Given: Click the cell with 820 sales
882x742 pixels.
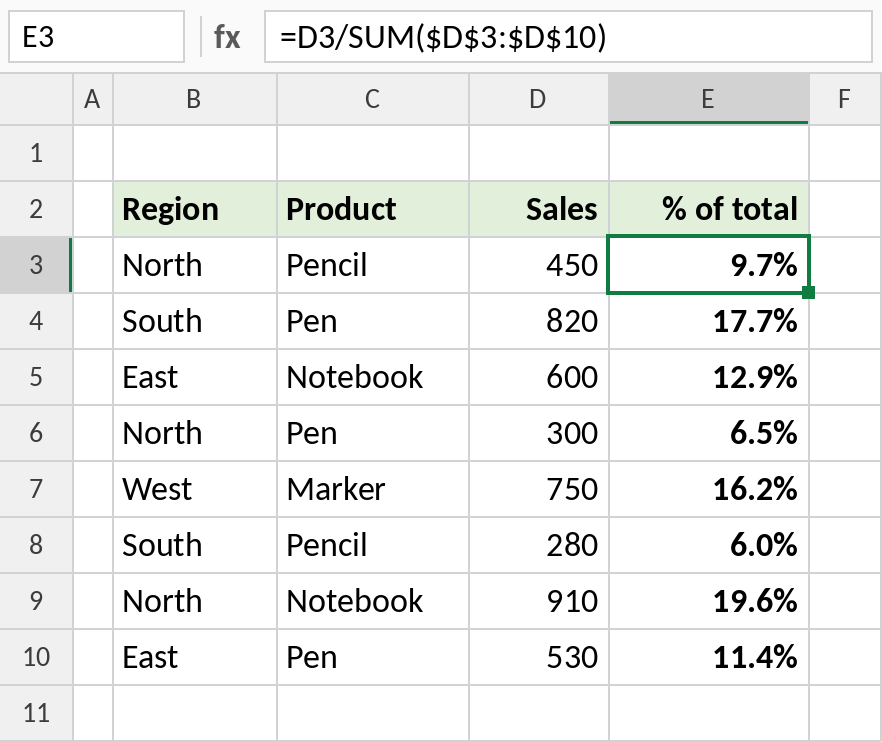Looking at the screenshot, I should pyautogui.click(x=538, y=321).
